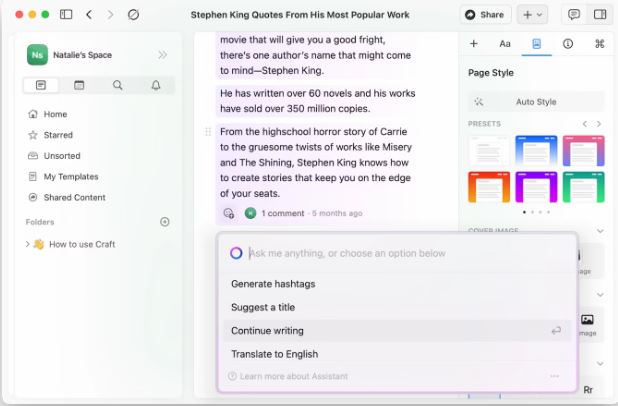Collapse sidebar with double chevron icon
The image size is (618, 406).
(x=162, y=55)
